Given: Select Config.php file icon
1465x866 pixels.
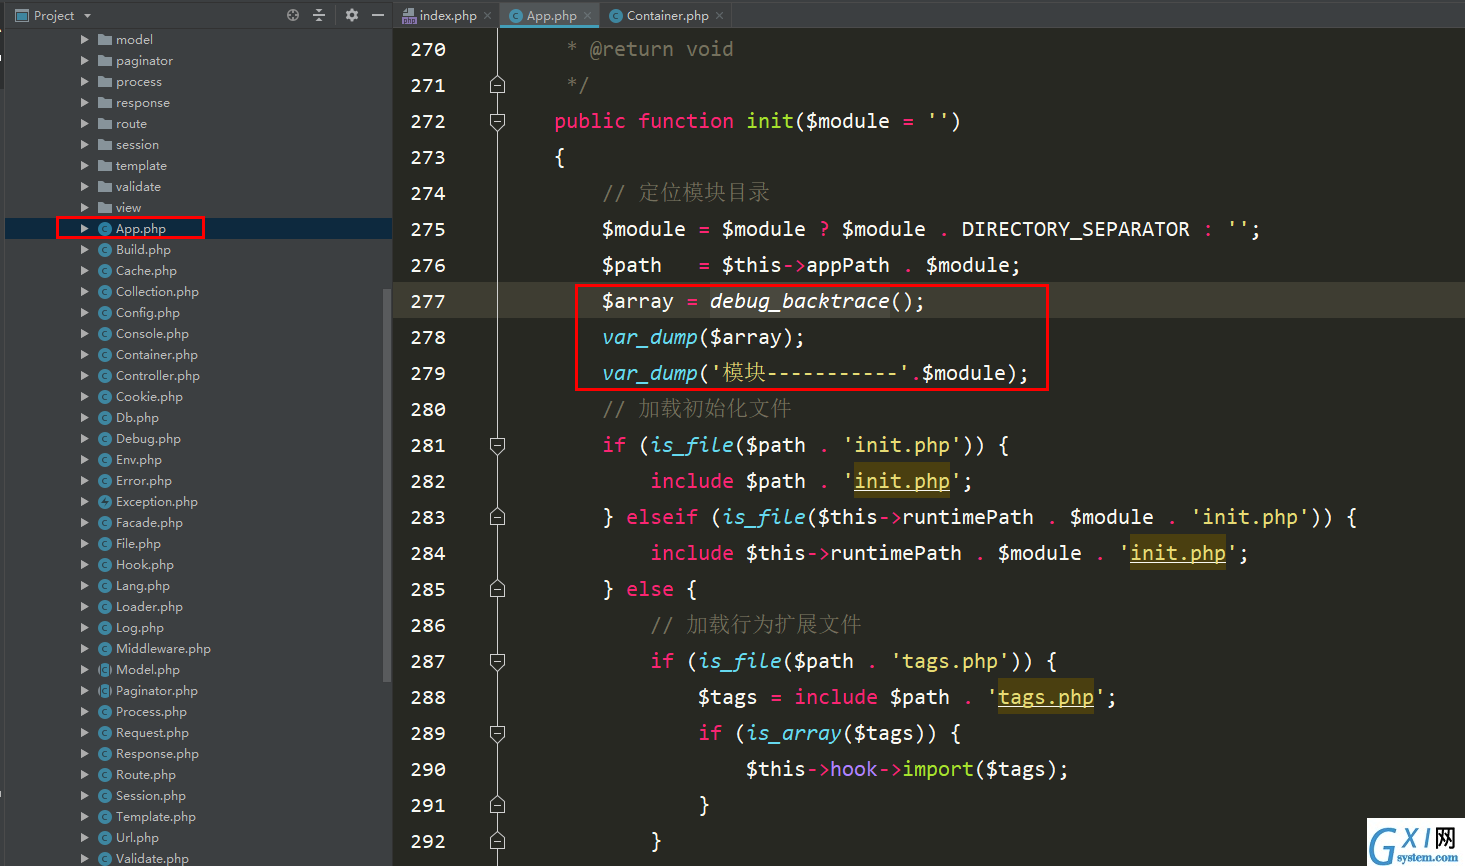Looking at the screenshot, I should tap(105, 313).
